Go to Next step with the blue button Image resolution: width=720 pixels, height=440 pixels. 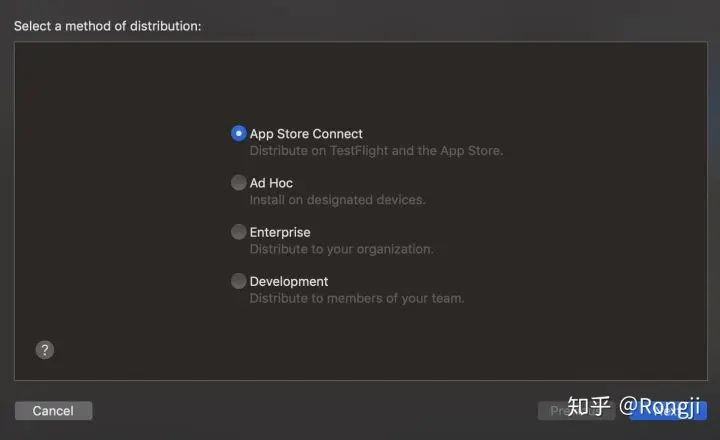coord(669,411)
